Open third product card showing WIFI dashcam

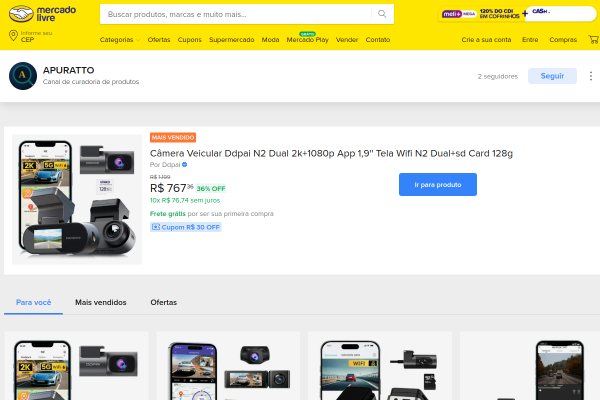point(380,366)
